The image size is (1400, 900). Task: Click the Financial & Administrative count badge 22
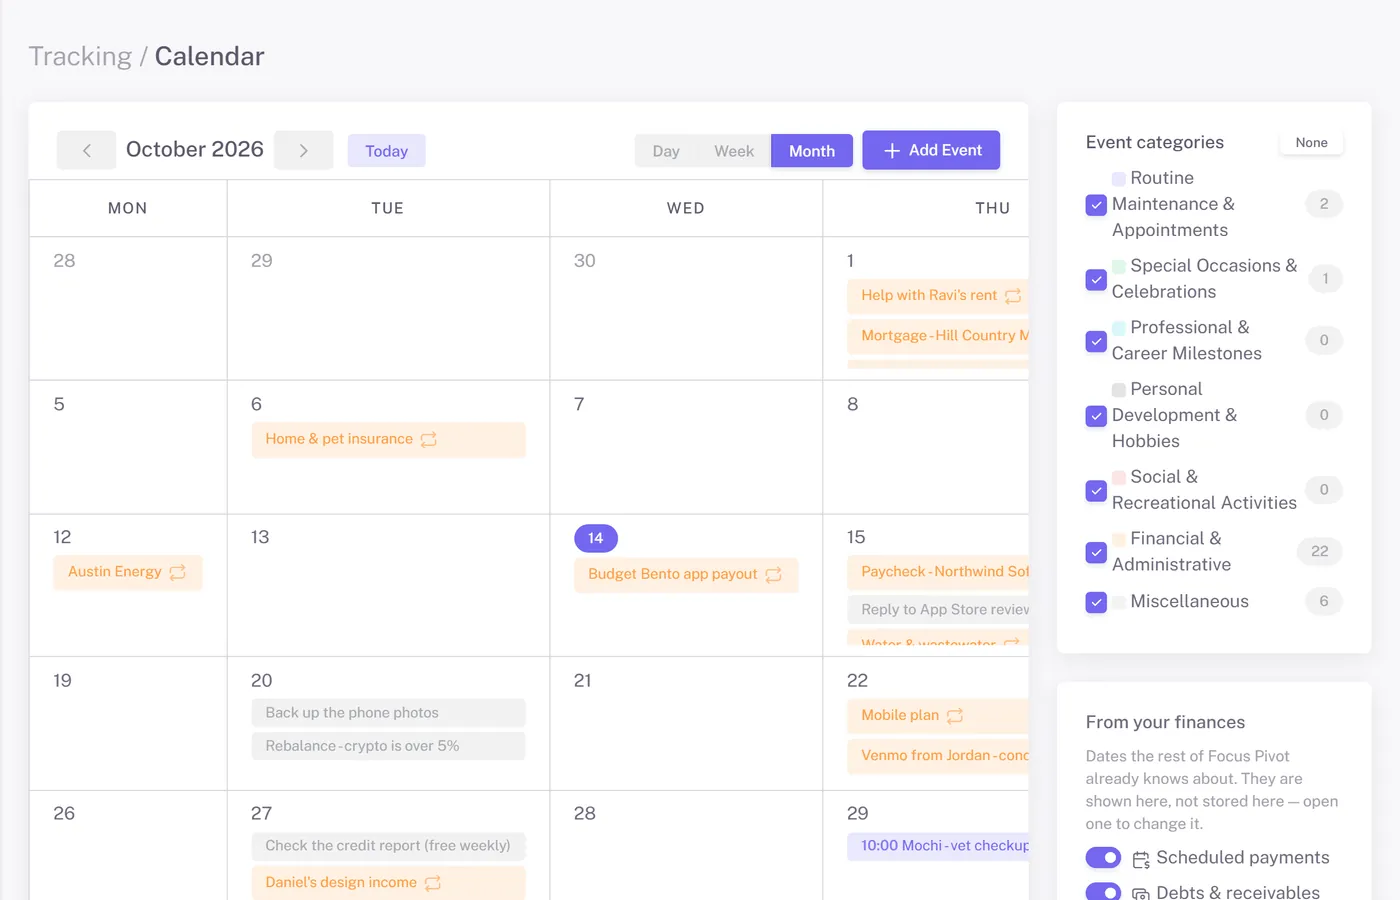tap(1320, 552)
